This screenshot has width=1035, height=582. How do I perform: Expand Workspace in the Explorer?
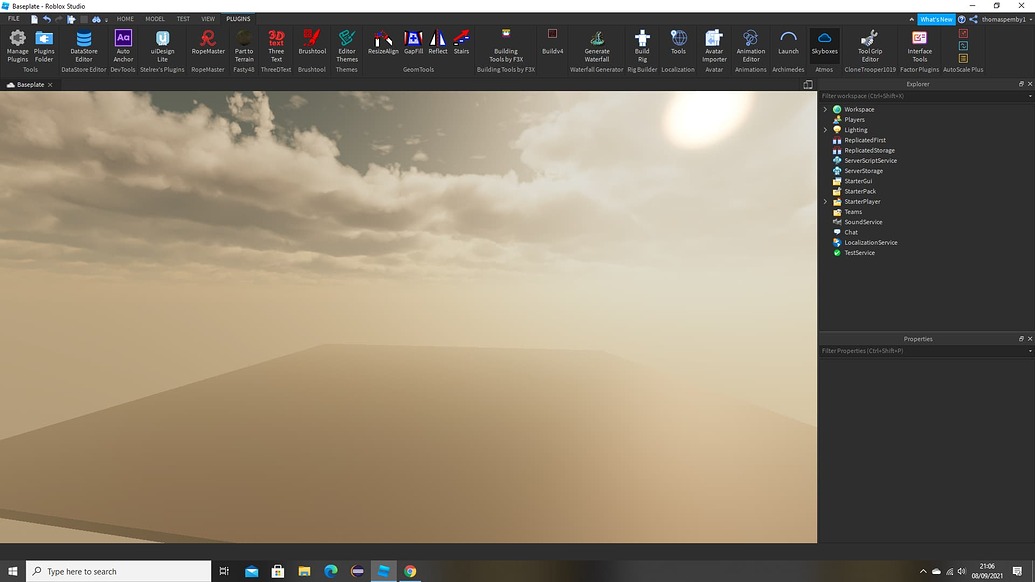click(825, 109)
